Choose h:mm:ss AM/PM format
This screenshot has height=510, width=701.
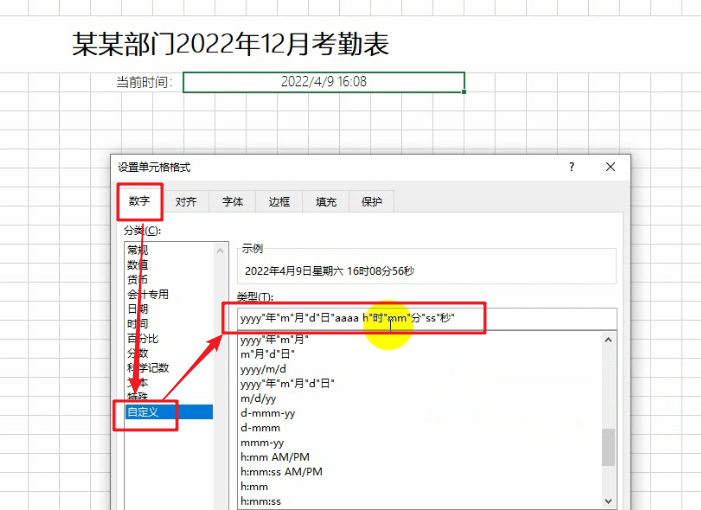click(x=282, y=472)
